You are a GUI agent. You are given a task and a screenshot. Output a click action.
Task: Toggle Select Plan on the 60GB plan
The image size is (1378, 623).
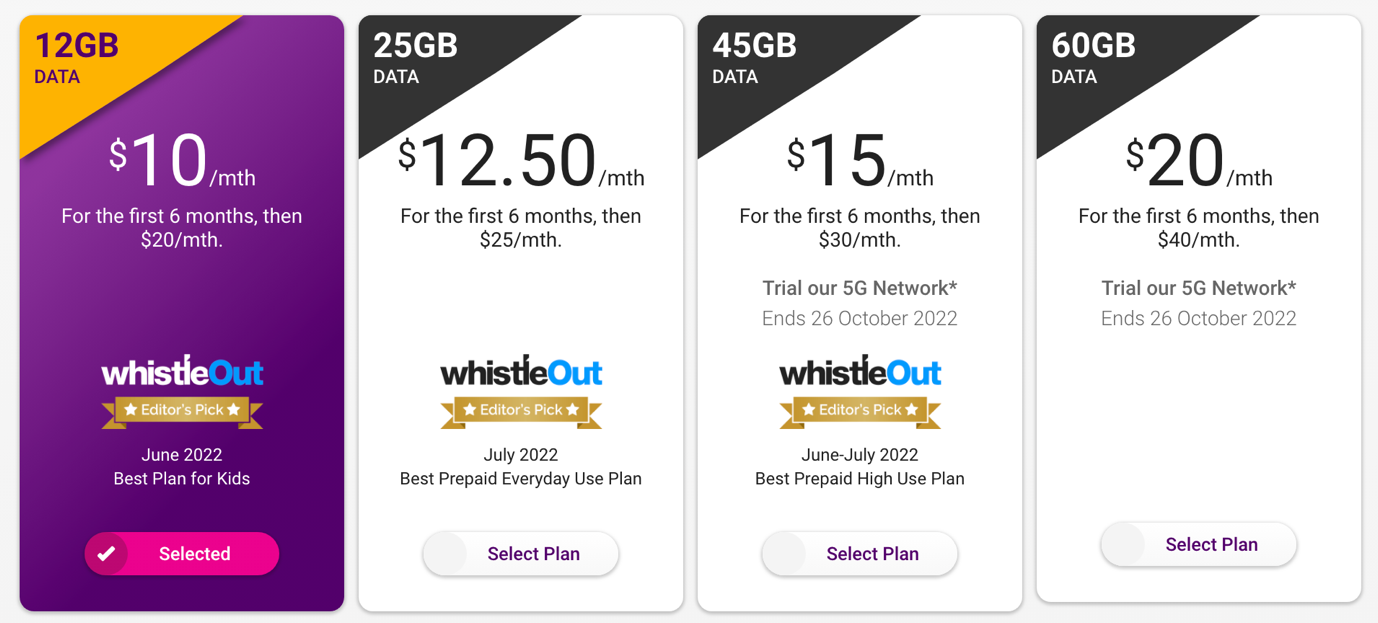point(1198,545)
